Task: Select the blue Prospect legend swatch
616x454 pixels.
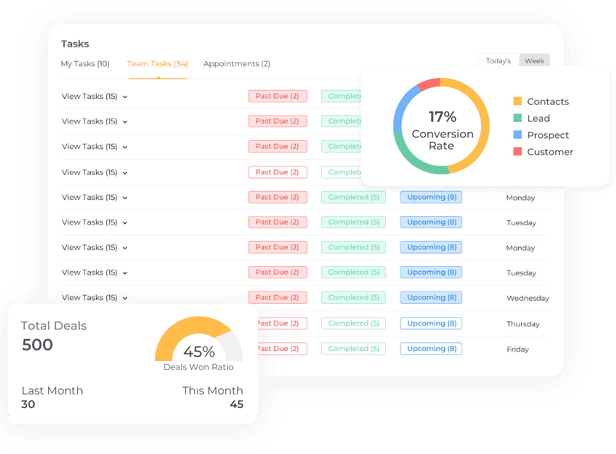Action: (x=517, y=135)
